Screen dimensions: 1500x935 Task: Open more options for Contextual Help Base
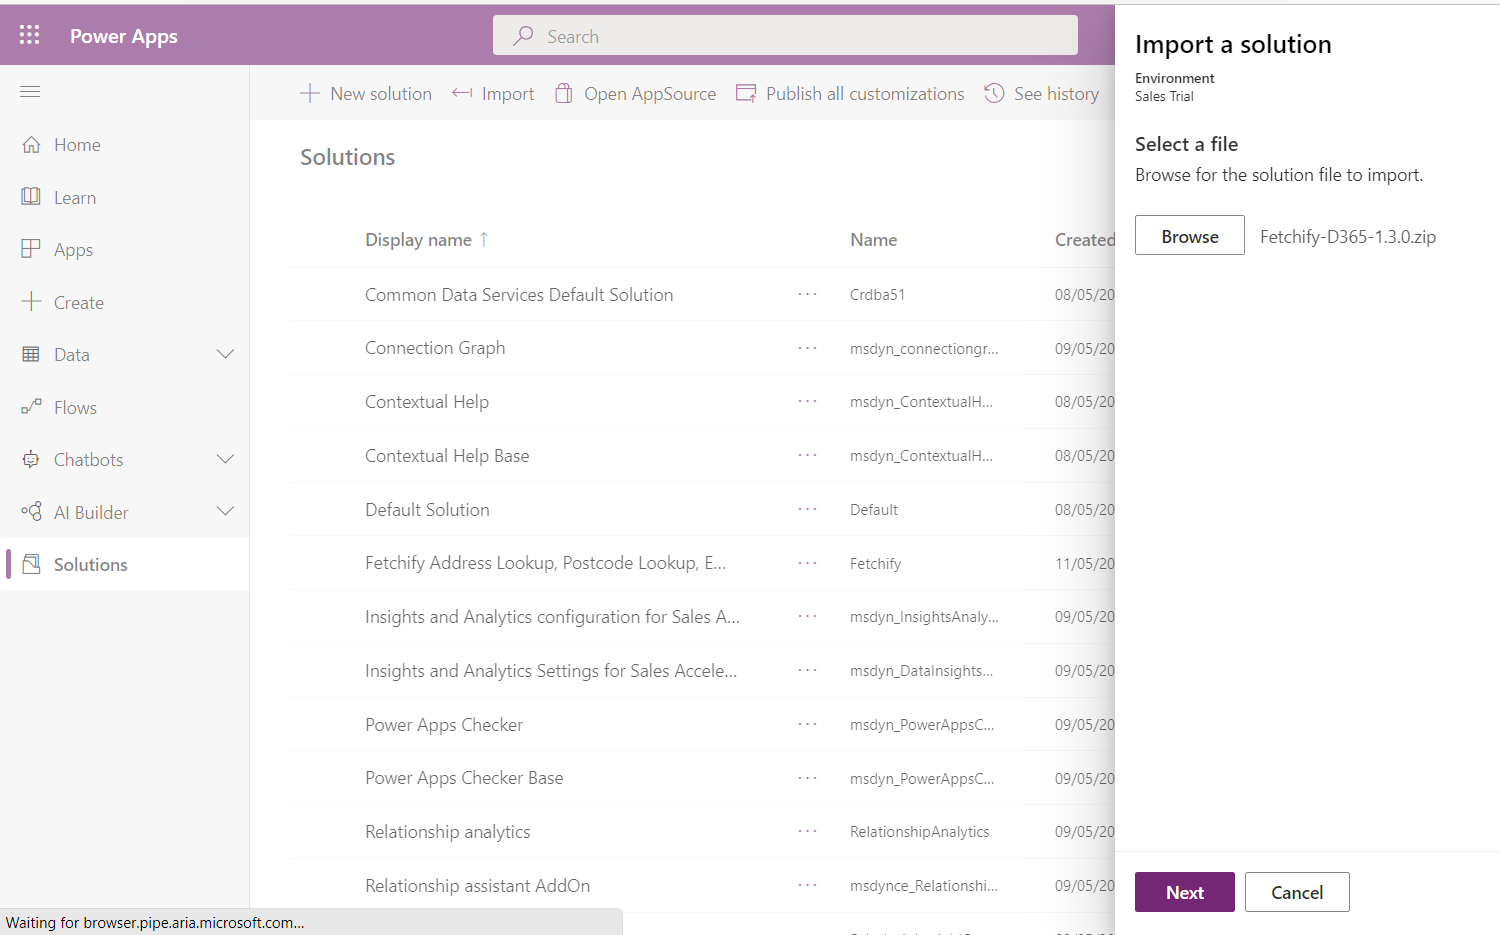tap(808, 455)
